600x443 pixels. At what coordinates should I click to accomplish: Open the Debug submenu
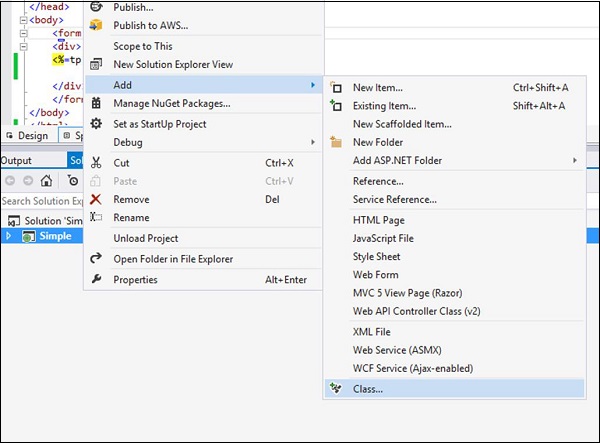[x=128, y=142]
